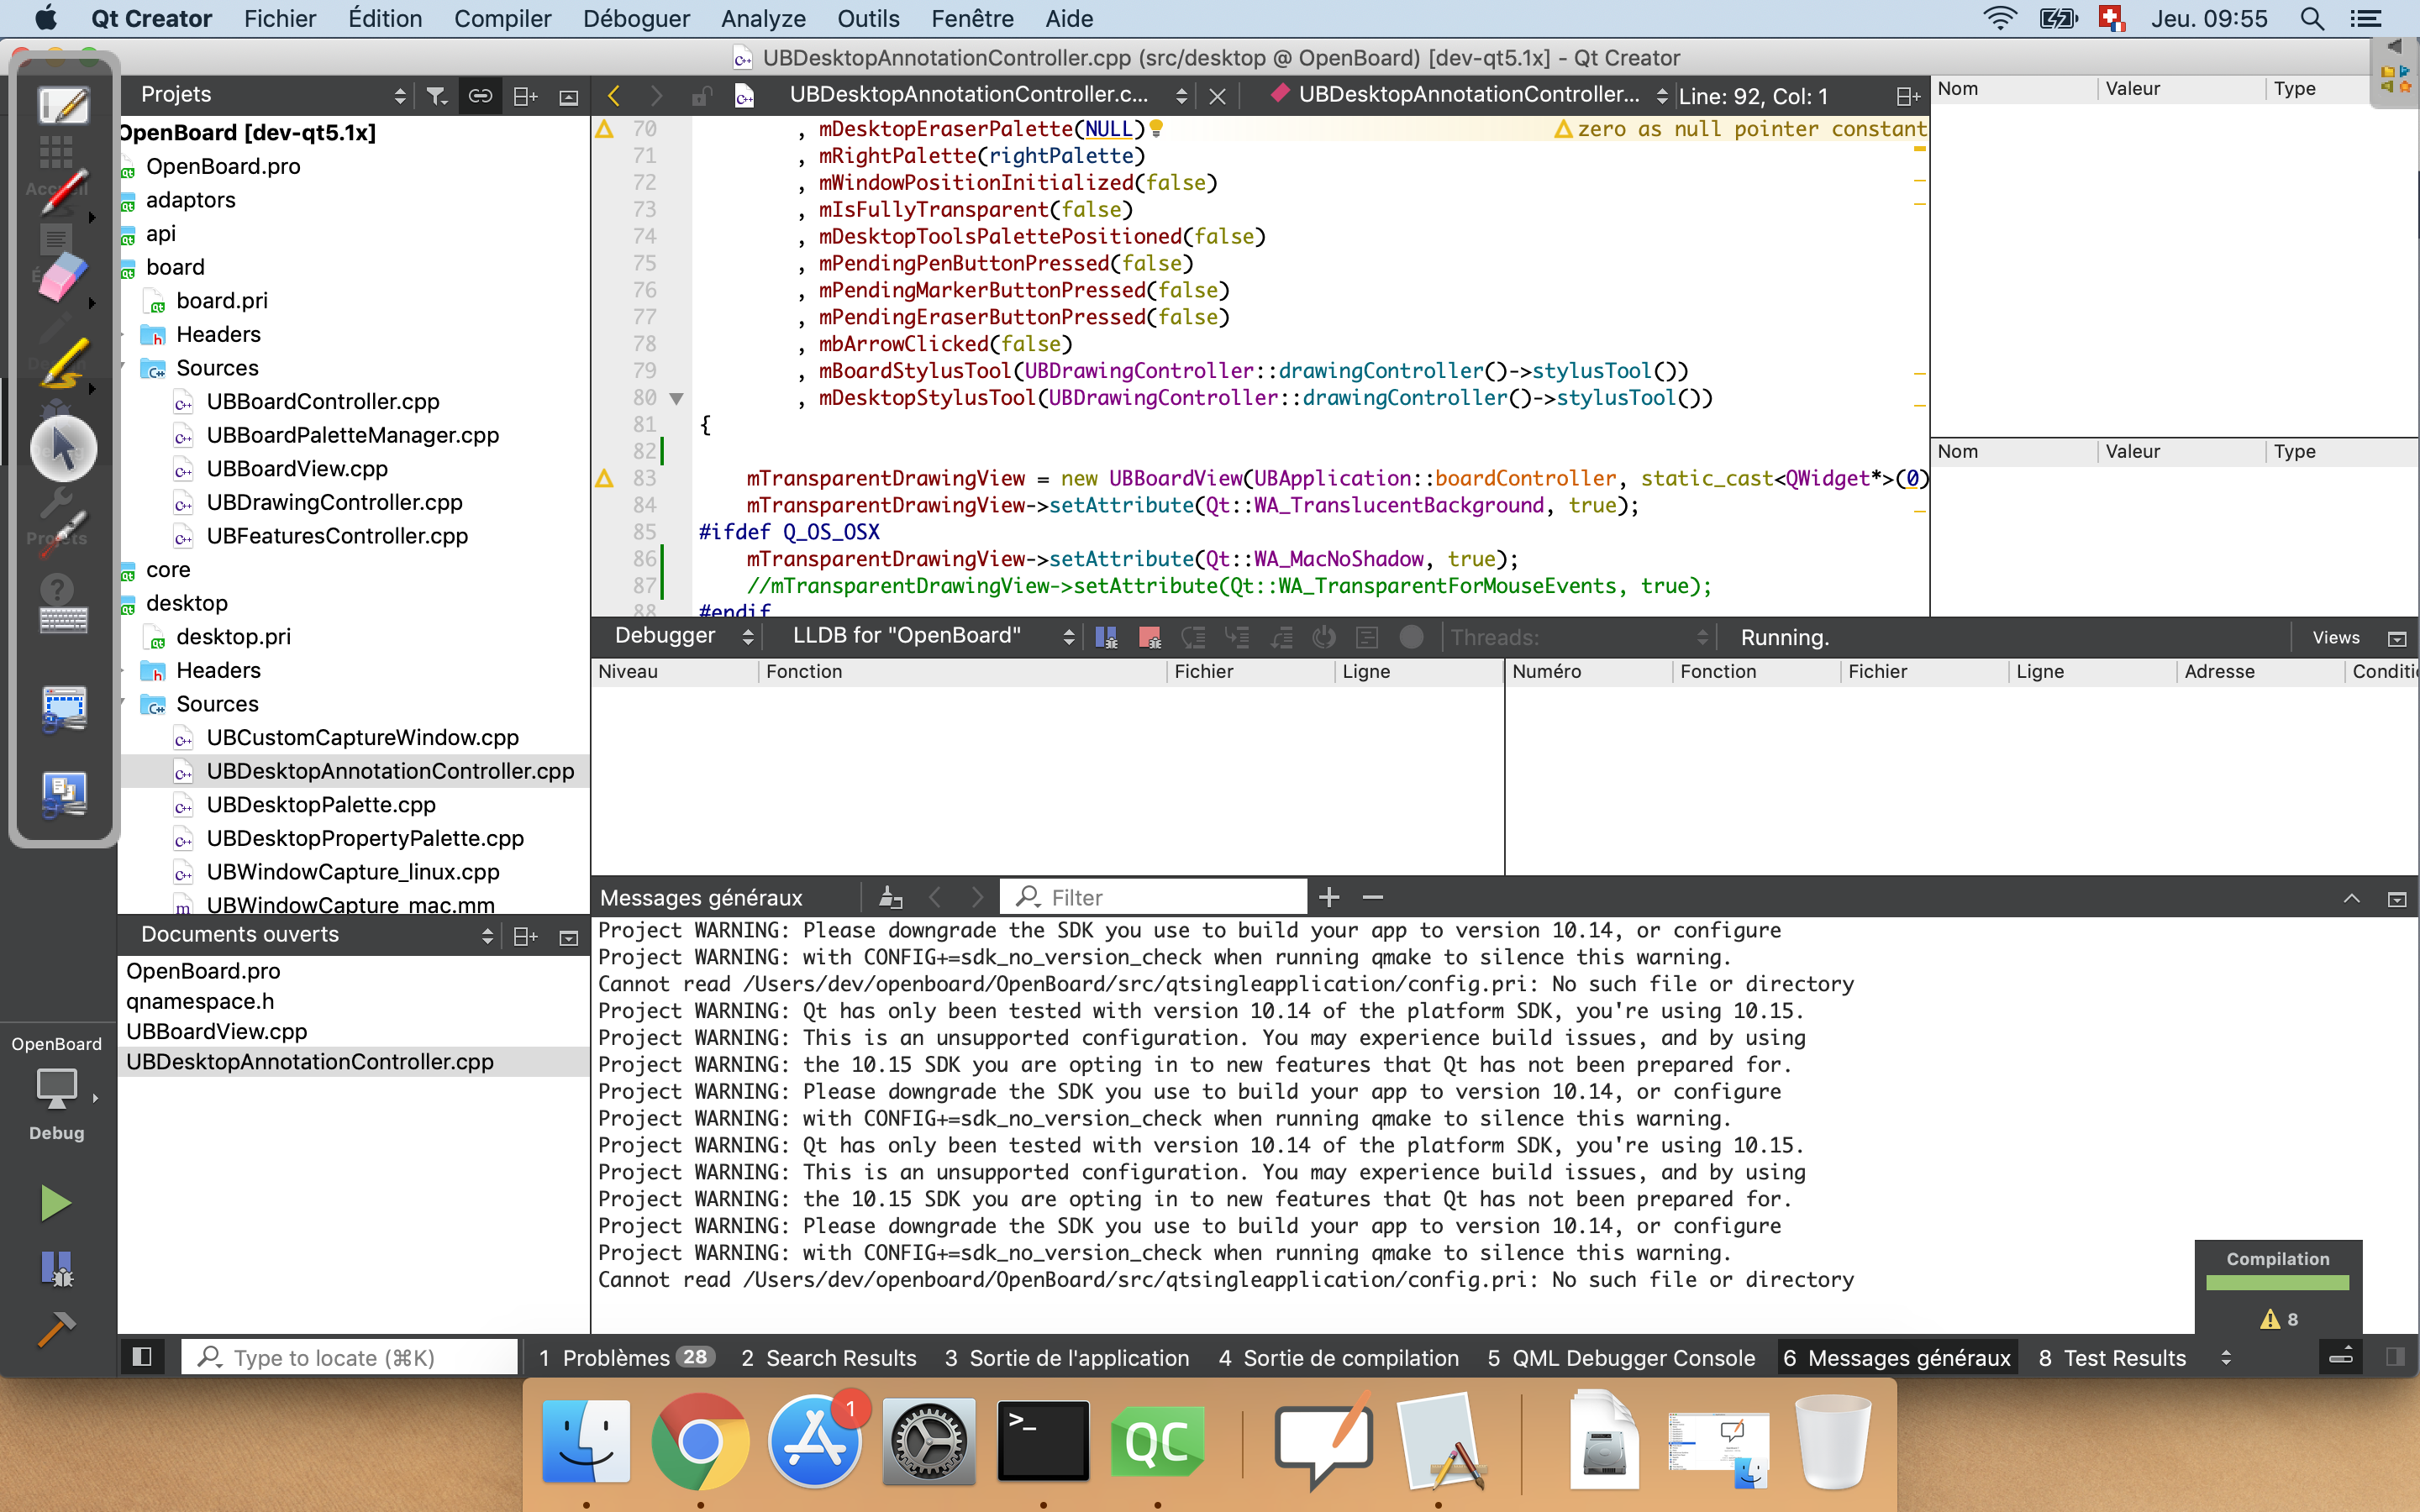Toggle progress details in the status bar

[x=2341, y=1357]
